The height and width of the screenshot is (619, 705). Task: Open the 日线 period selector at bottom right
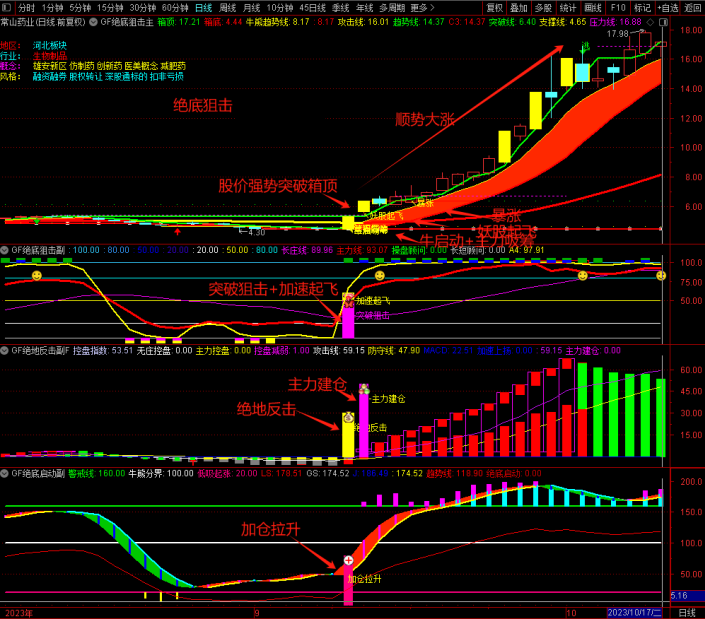(687, 612)
